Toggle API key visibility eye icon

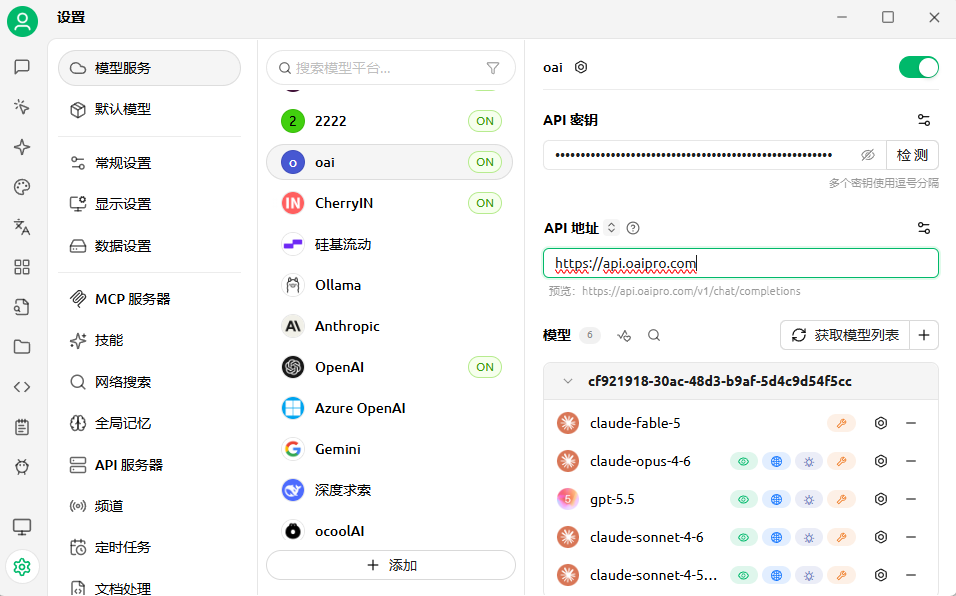tap(868, 155)
